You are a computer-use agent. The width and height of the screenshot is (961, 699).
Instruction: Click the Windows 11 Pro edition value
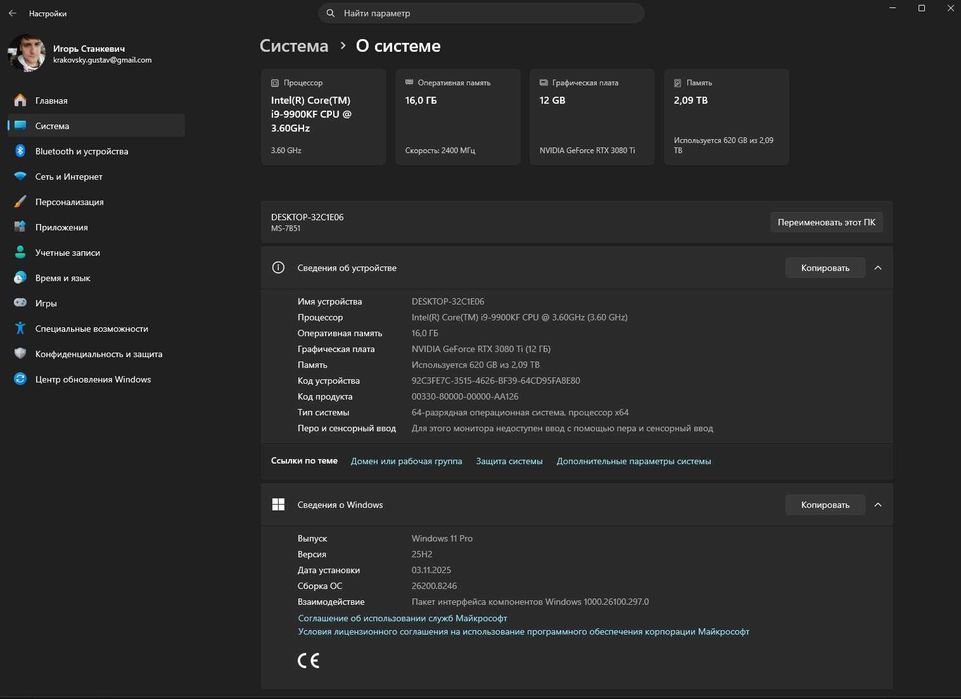click(x=442, y=538)
